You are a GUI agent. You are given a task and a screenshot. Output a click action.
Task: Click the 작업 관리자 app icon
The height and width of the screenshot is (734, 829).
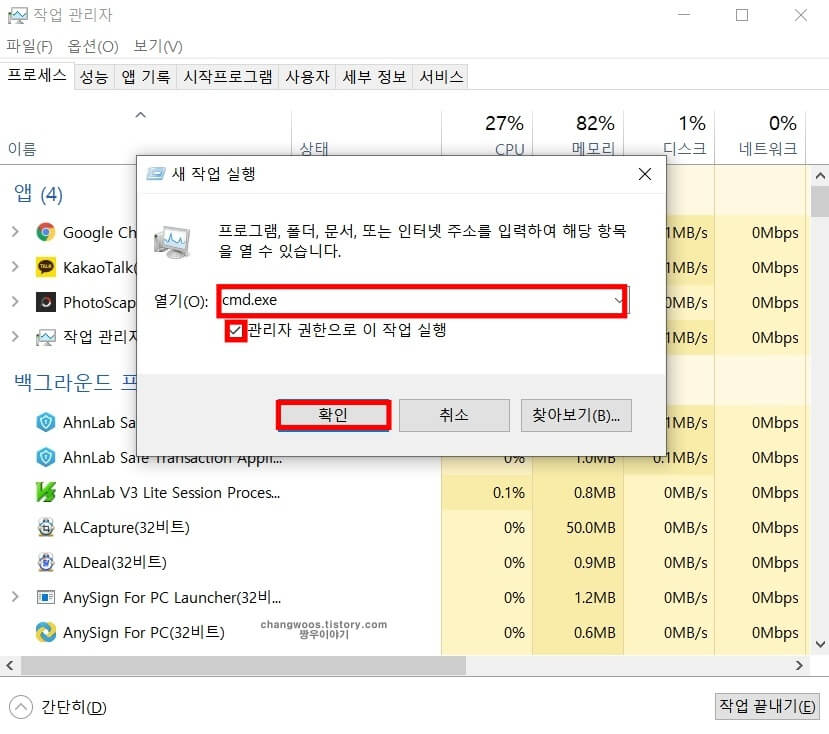point(44,337)
